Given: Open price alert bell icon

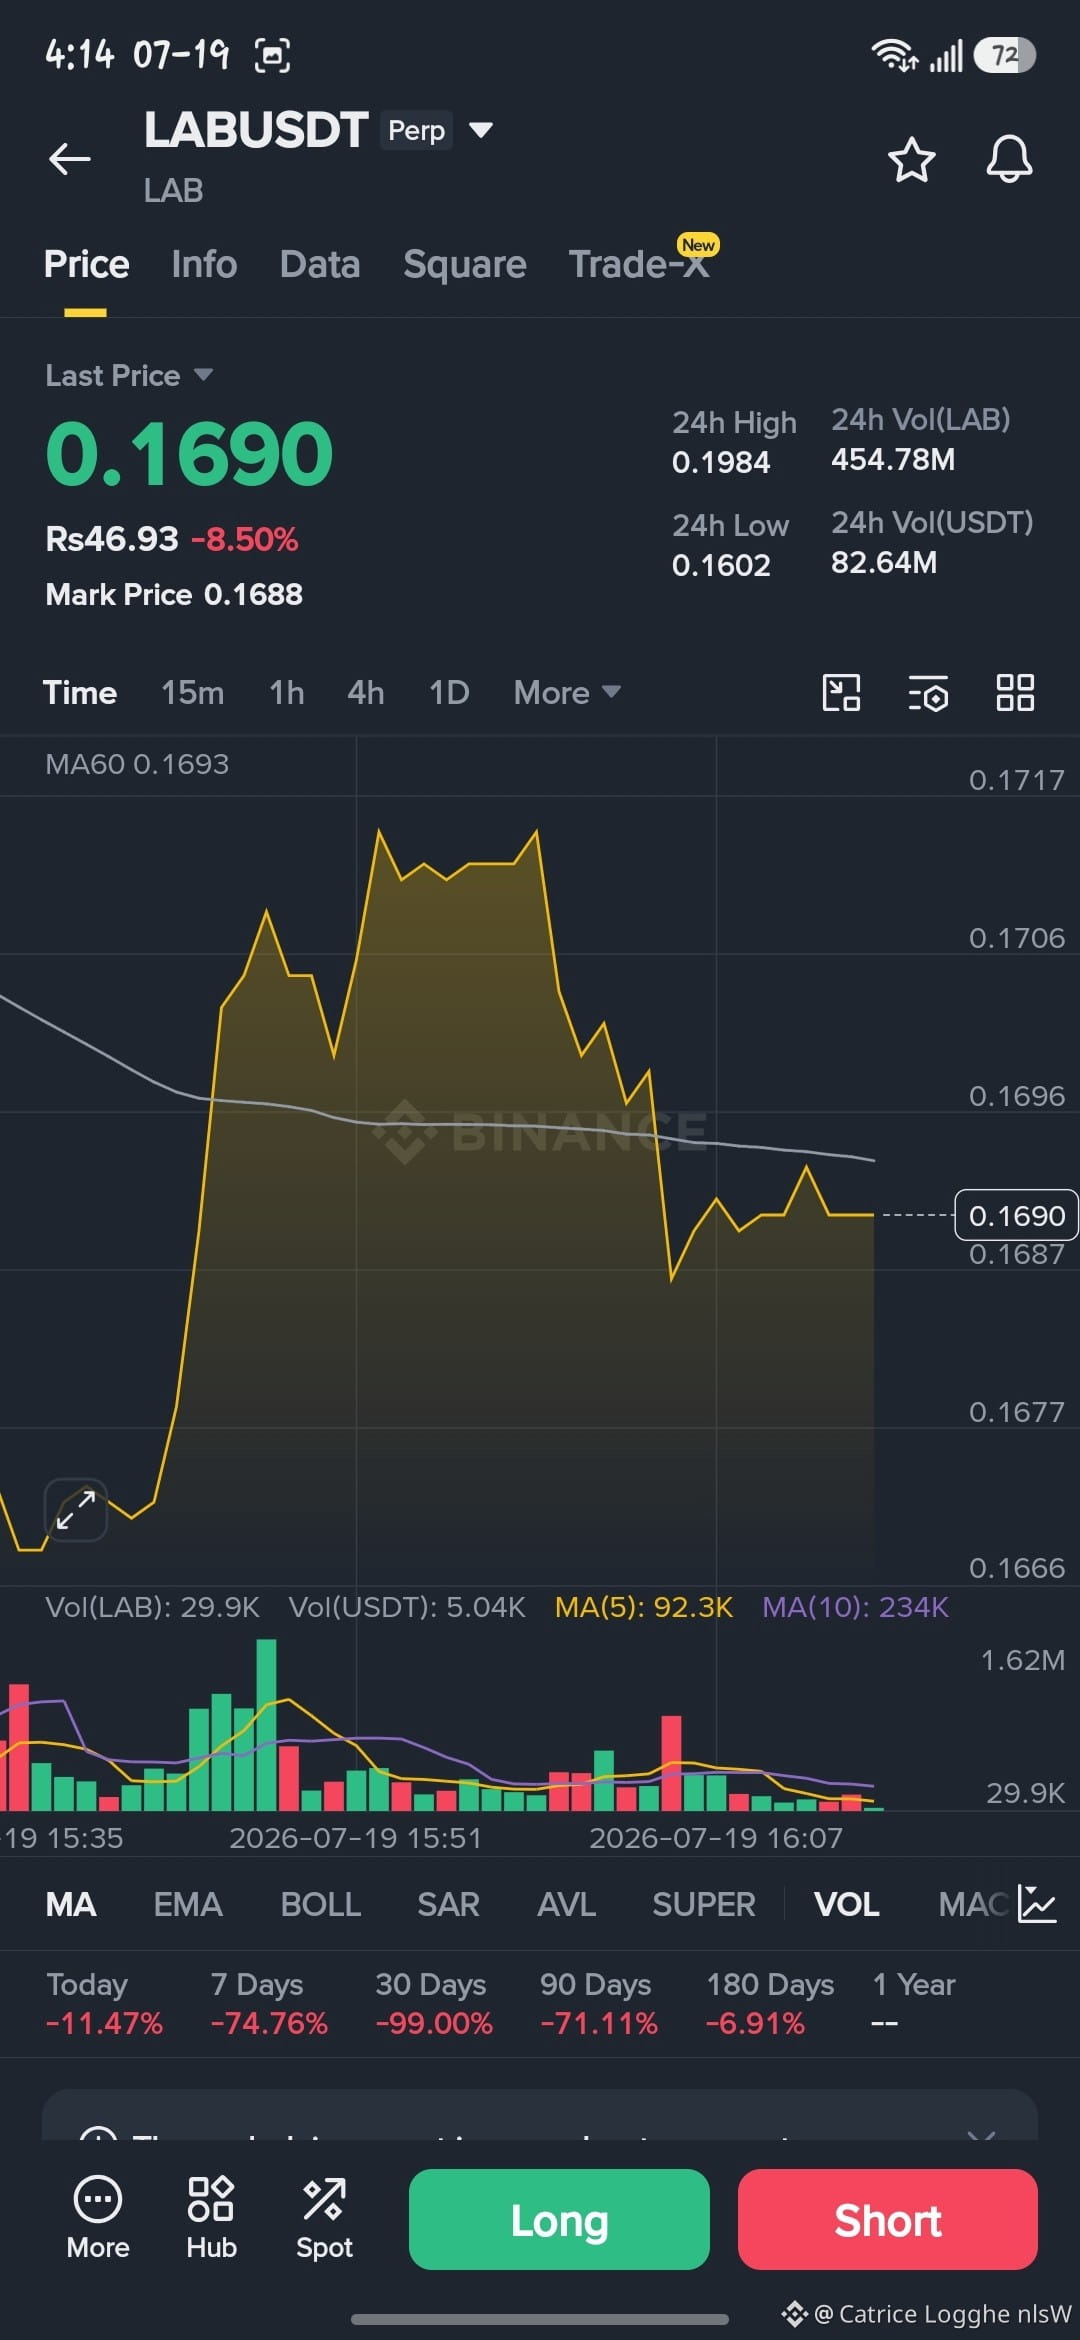Looking at the screenshot, I should (x=1009, y=158).
